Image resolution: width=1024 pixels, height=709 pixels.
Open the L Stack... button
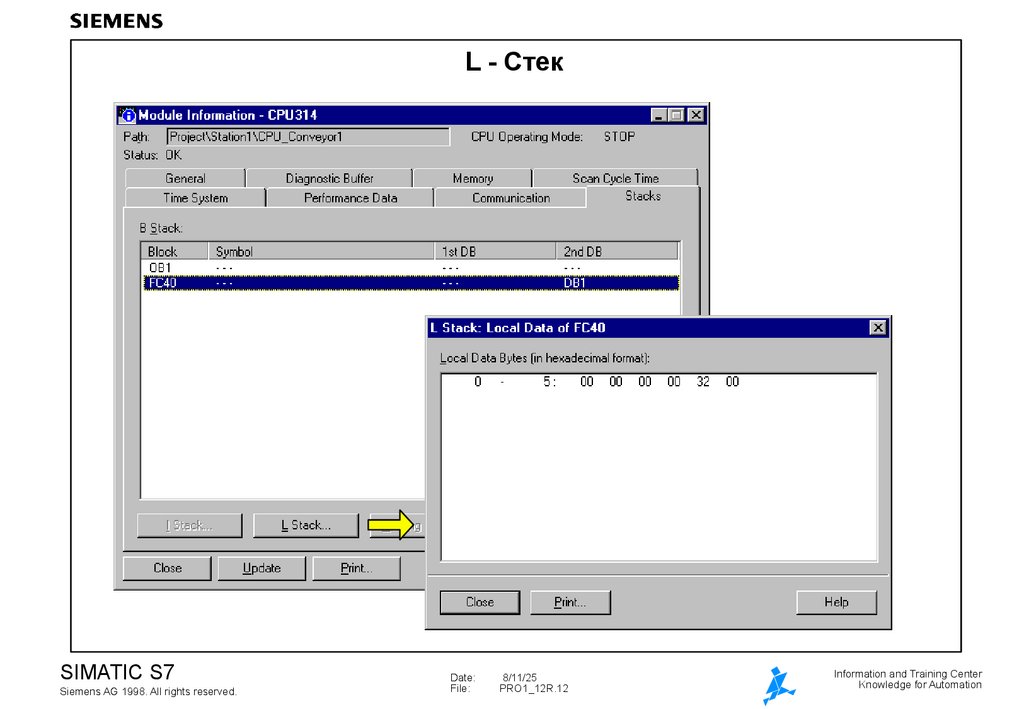pos(306,526)
